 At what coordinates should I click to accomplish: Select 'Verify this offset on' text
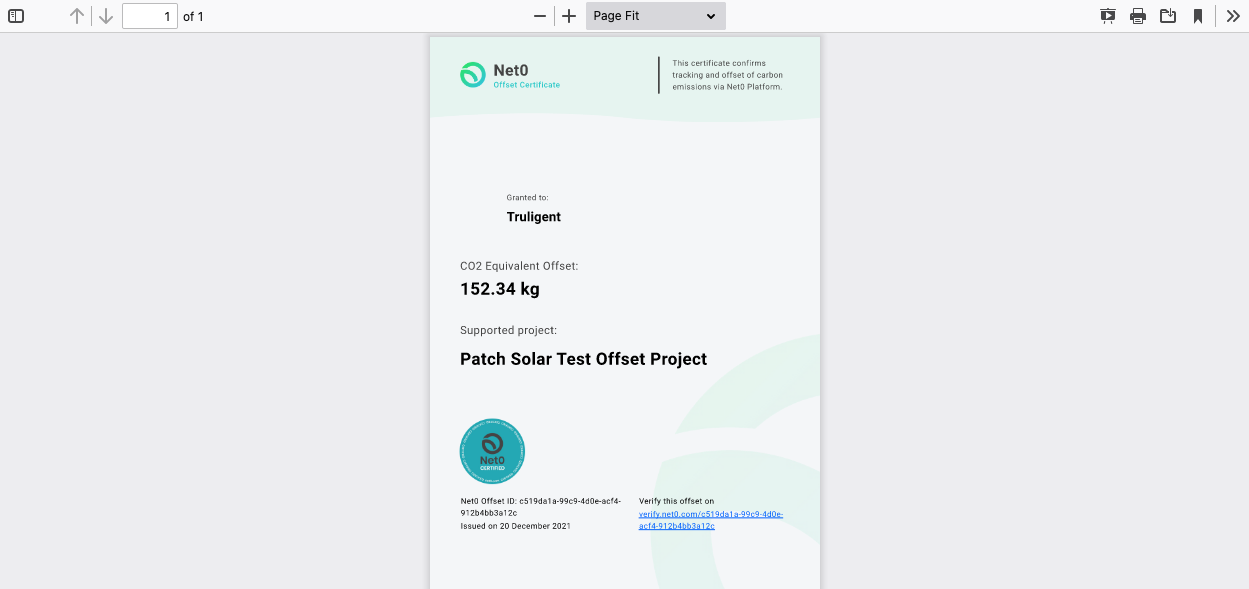[677, 501]
